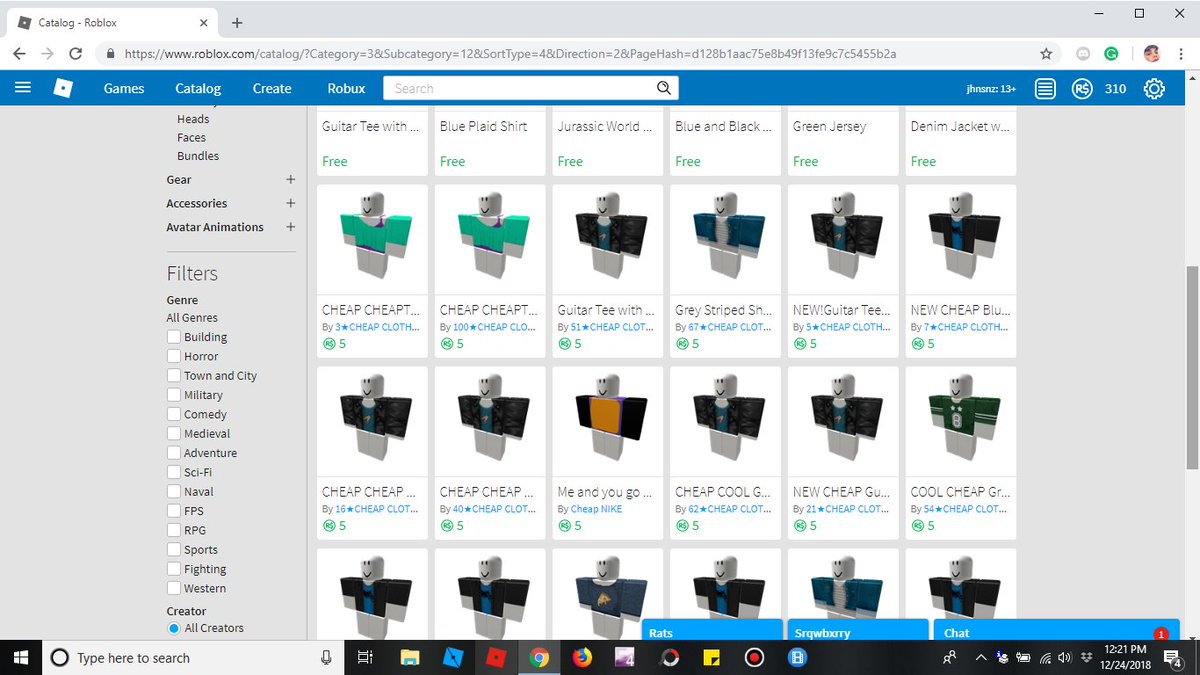
Task: Open the Catalog nav item
Action: tap(198, 88)
